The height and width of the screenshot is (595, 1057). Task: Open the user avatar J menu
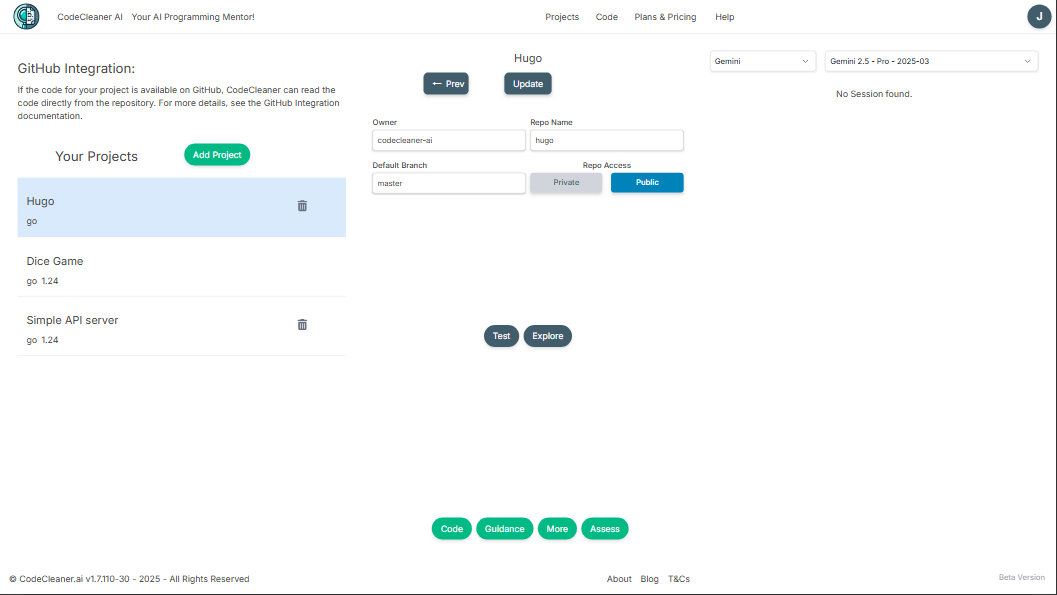1039,16
